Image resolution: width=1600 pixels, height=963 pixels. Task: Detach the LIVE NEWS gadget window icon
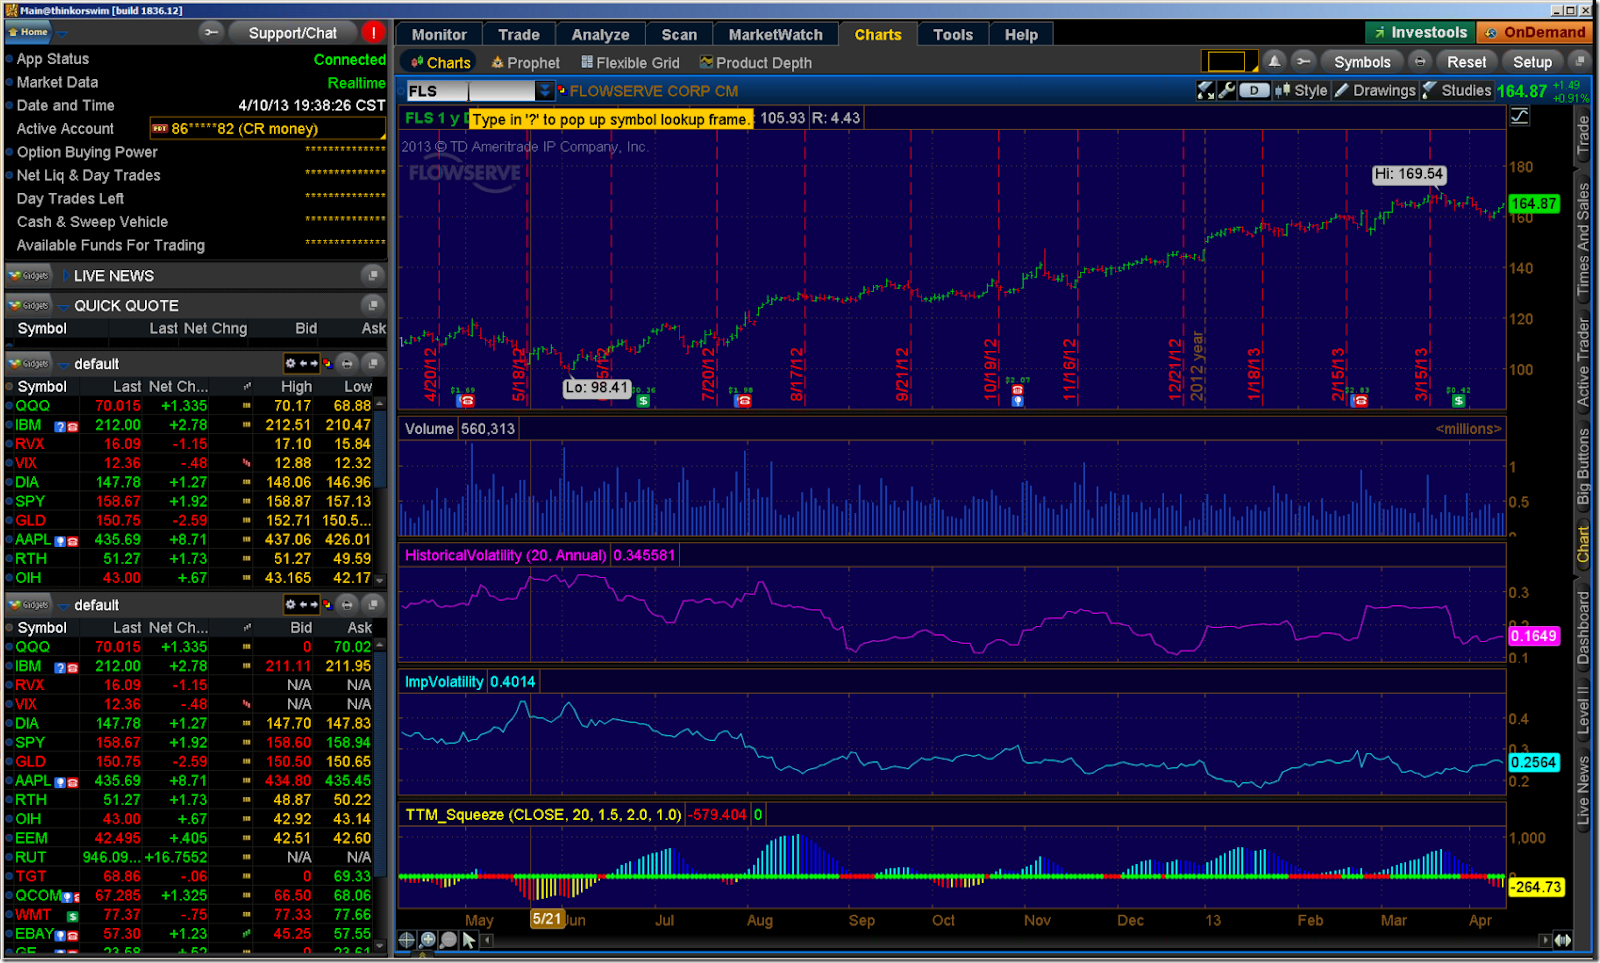coord(372,275)
